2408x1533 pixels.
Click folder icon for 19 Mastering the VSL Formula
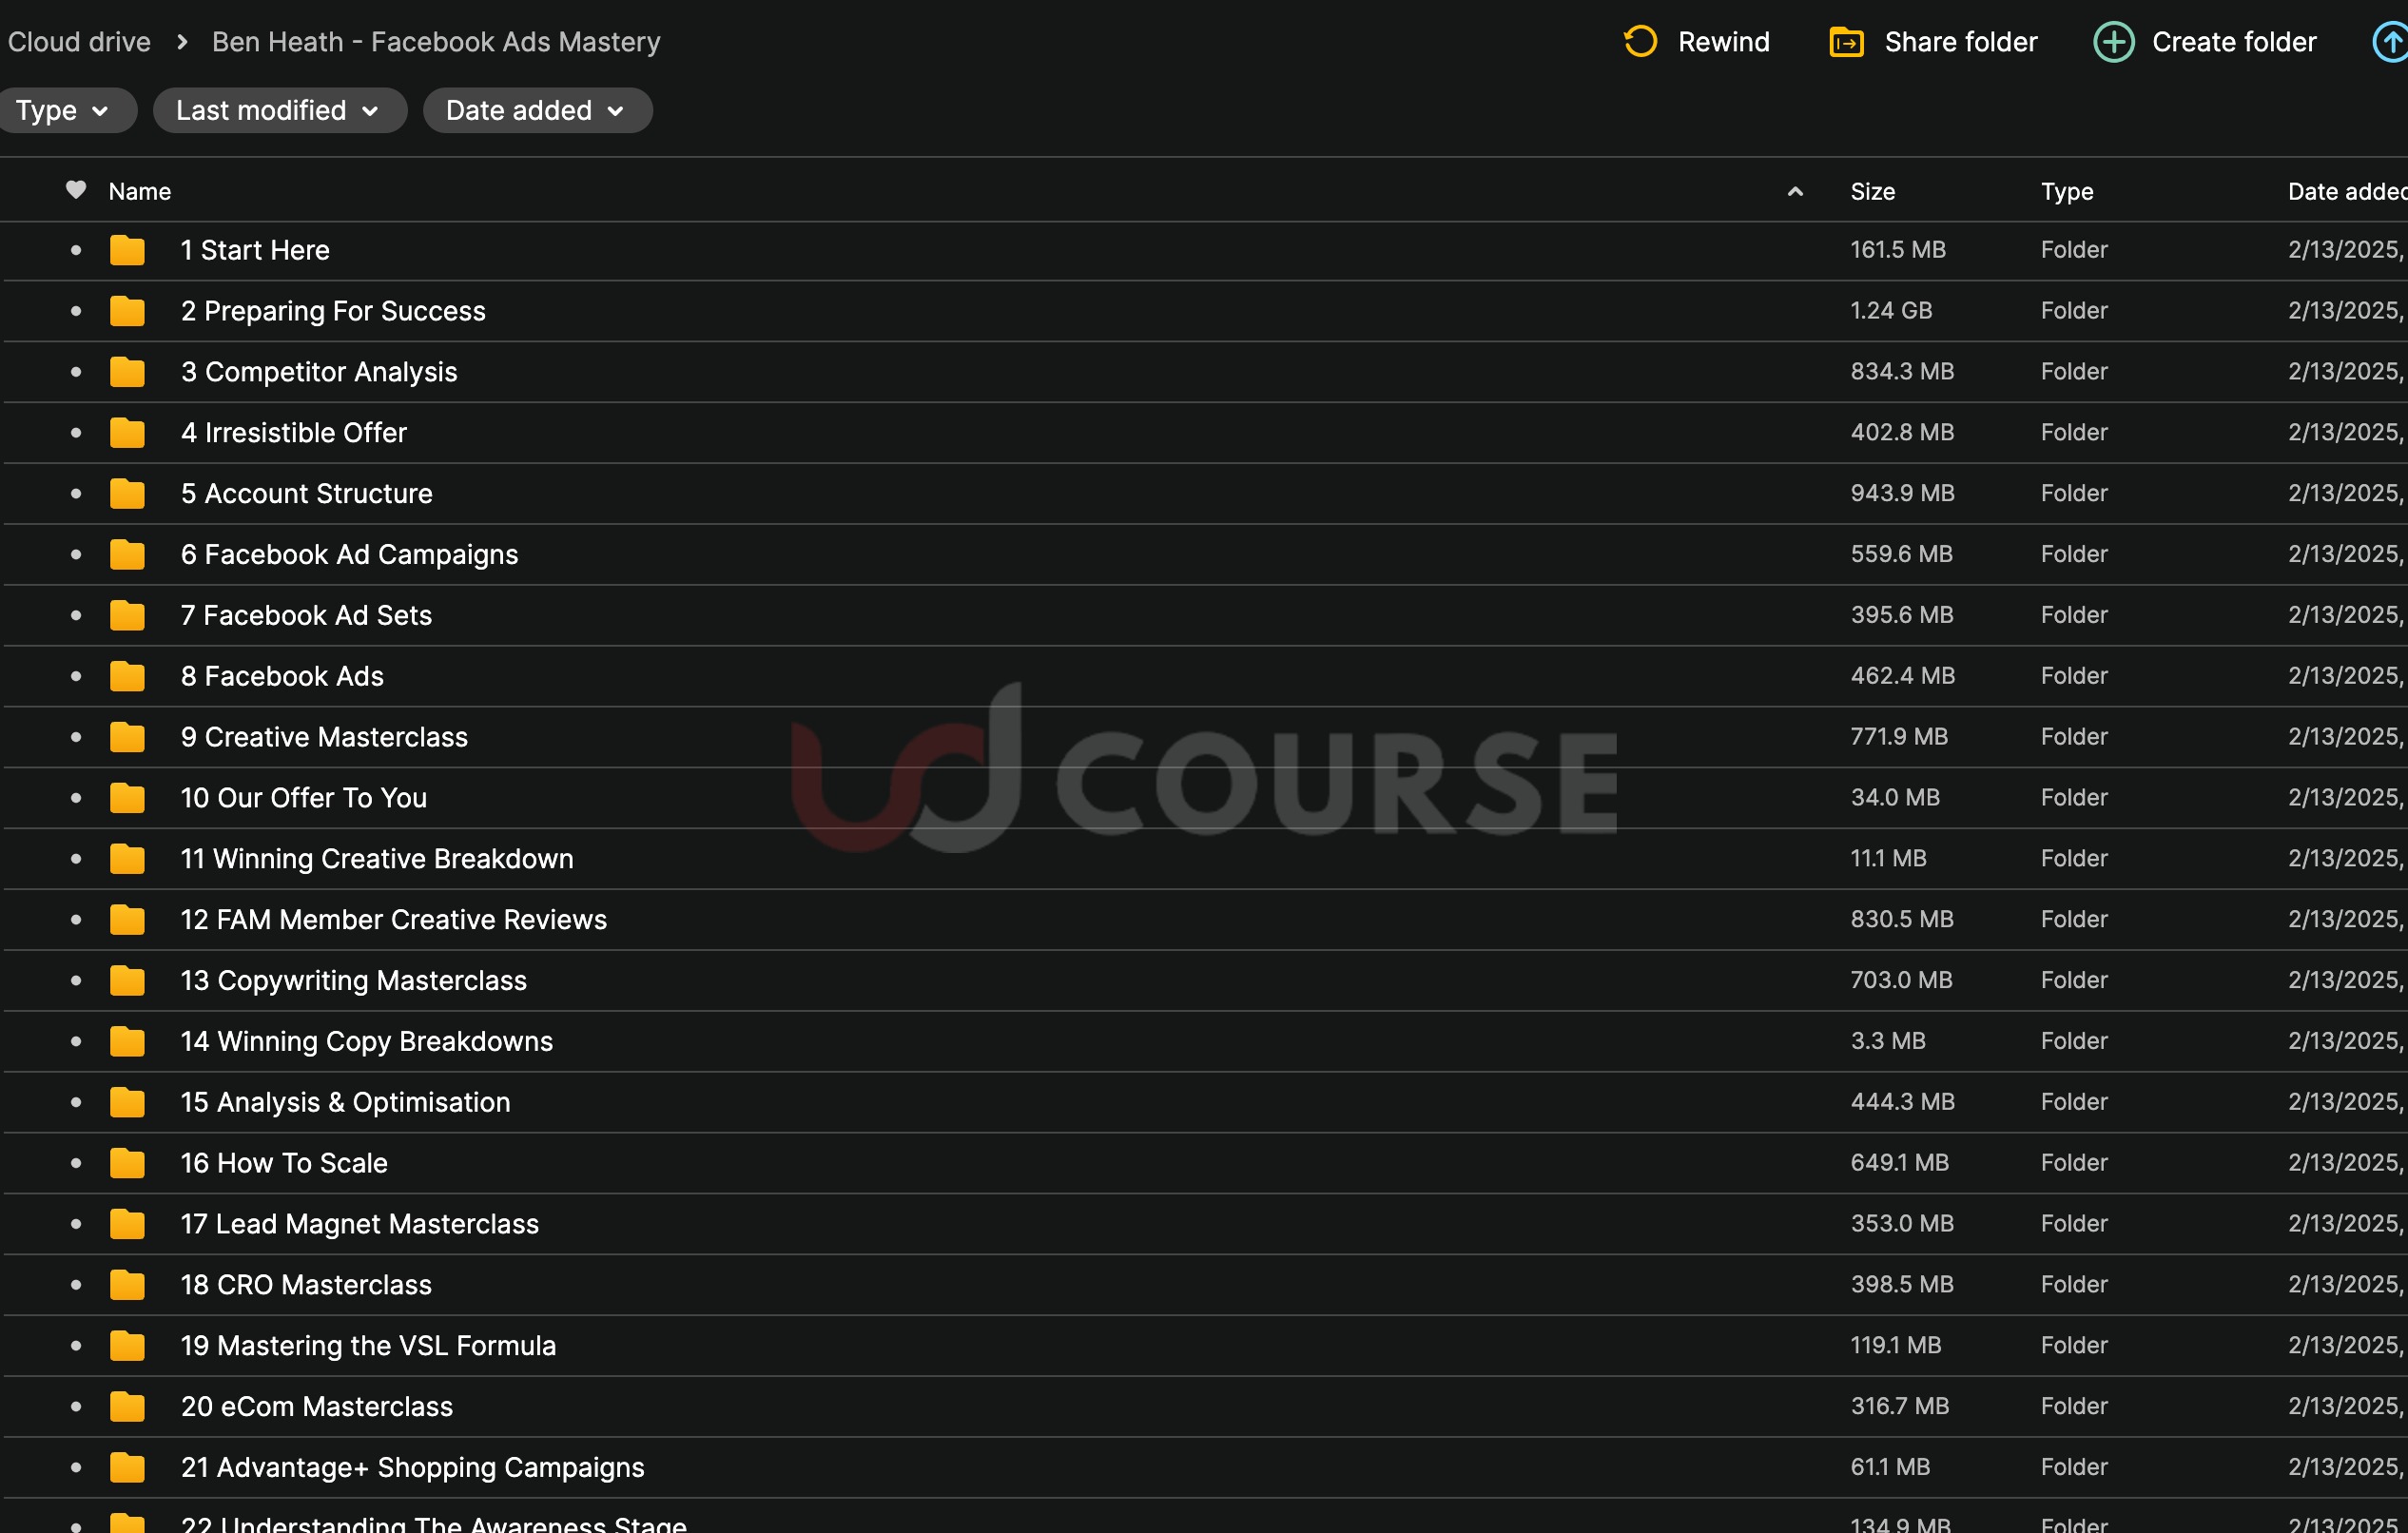point(127,1346)
